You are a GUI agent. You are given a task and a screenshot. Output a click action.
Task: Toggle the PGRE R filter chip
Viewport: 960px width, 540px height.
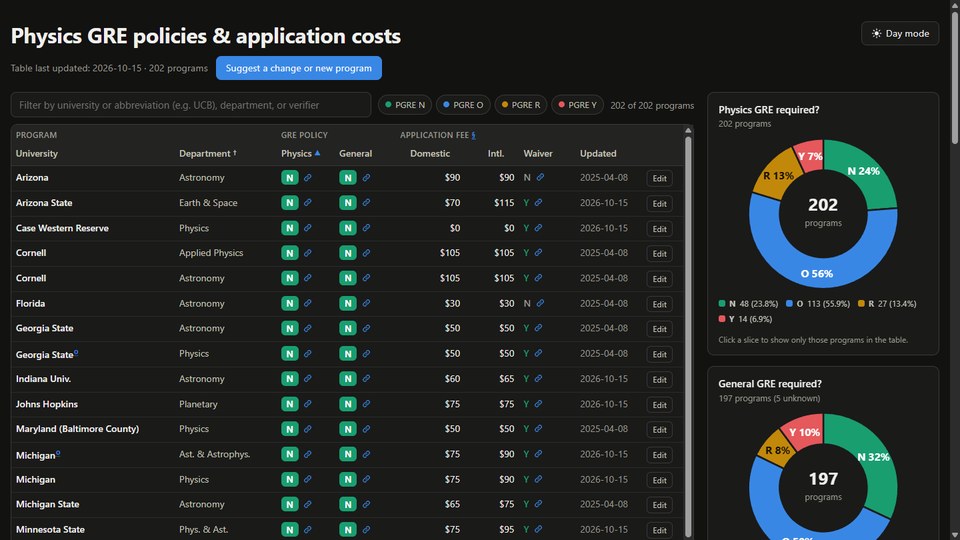click(x=520, y=105)
